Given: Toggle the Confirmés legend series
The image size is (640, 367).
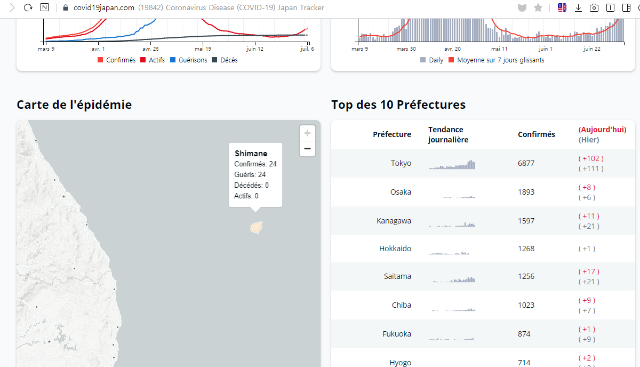Looking at the screenshot, I should (116, 60).
